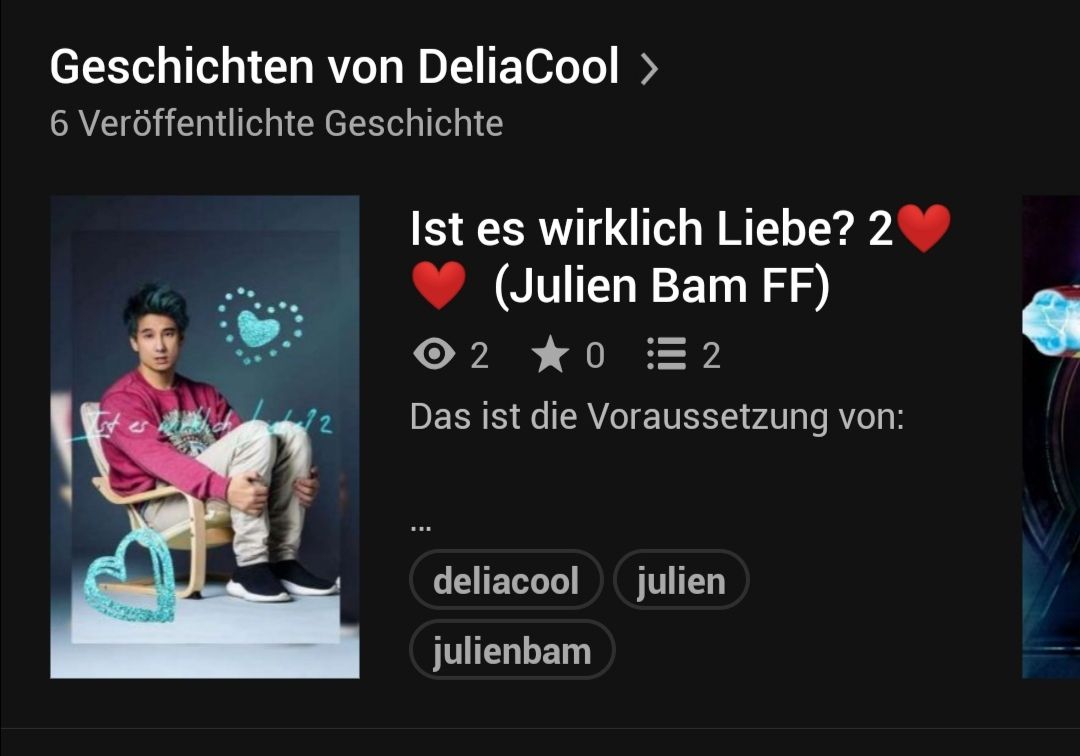The width and height of the screenshot is (1080, 756).
Task: Select the vote count 0 next to the star
Action: coord(595,356)
